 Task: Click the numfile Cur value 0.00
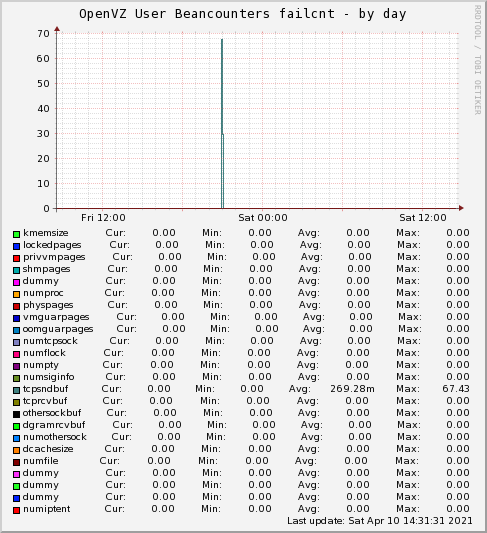click(x=159, y=461)
